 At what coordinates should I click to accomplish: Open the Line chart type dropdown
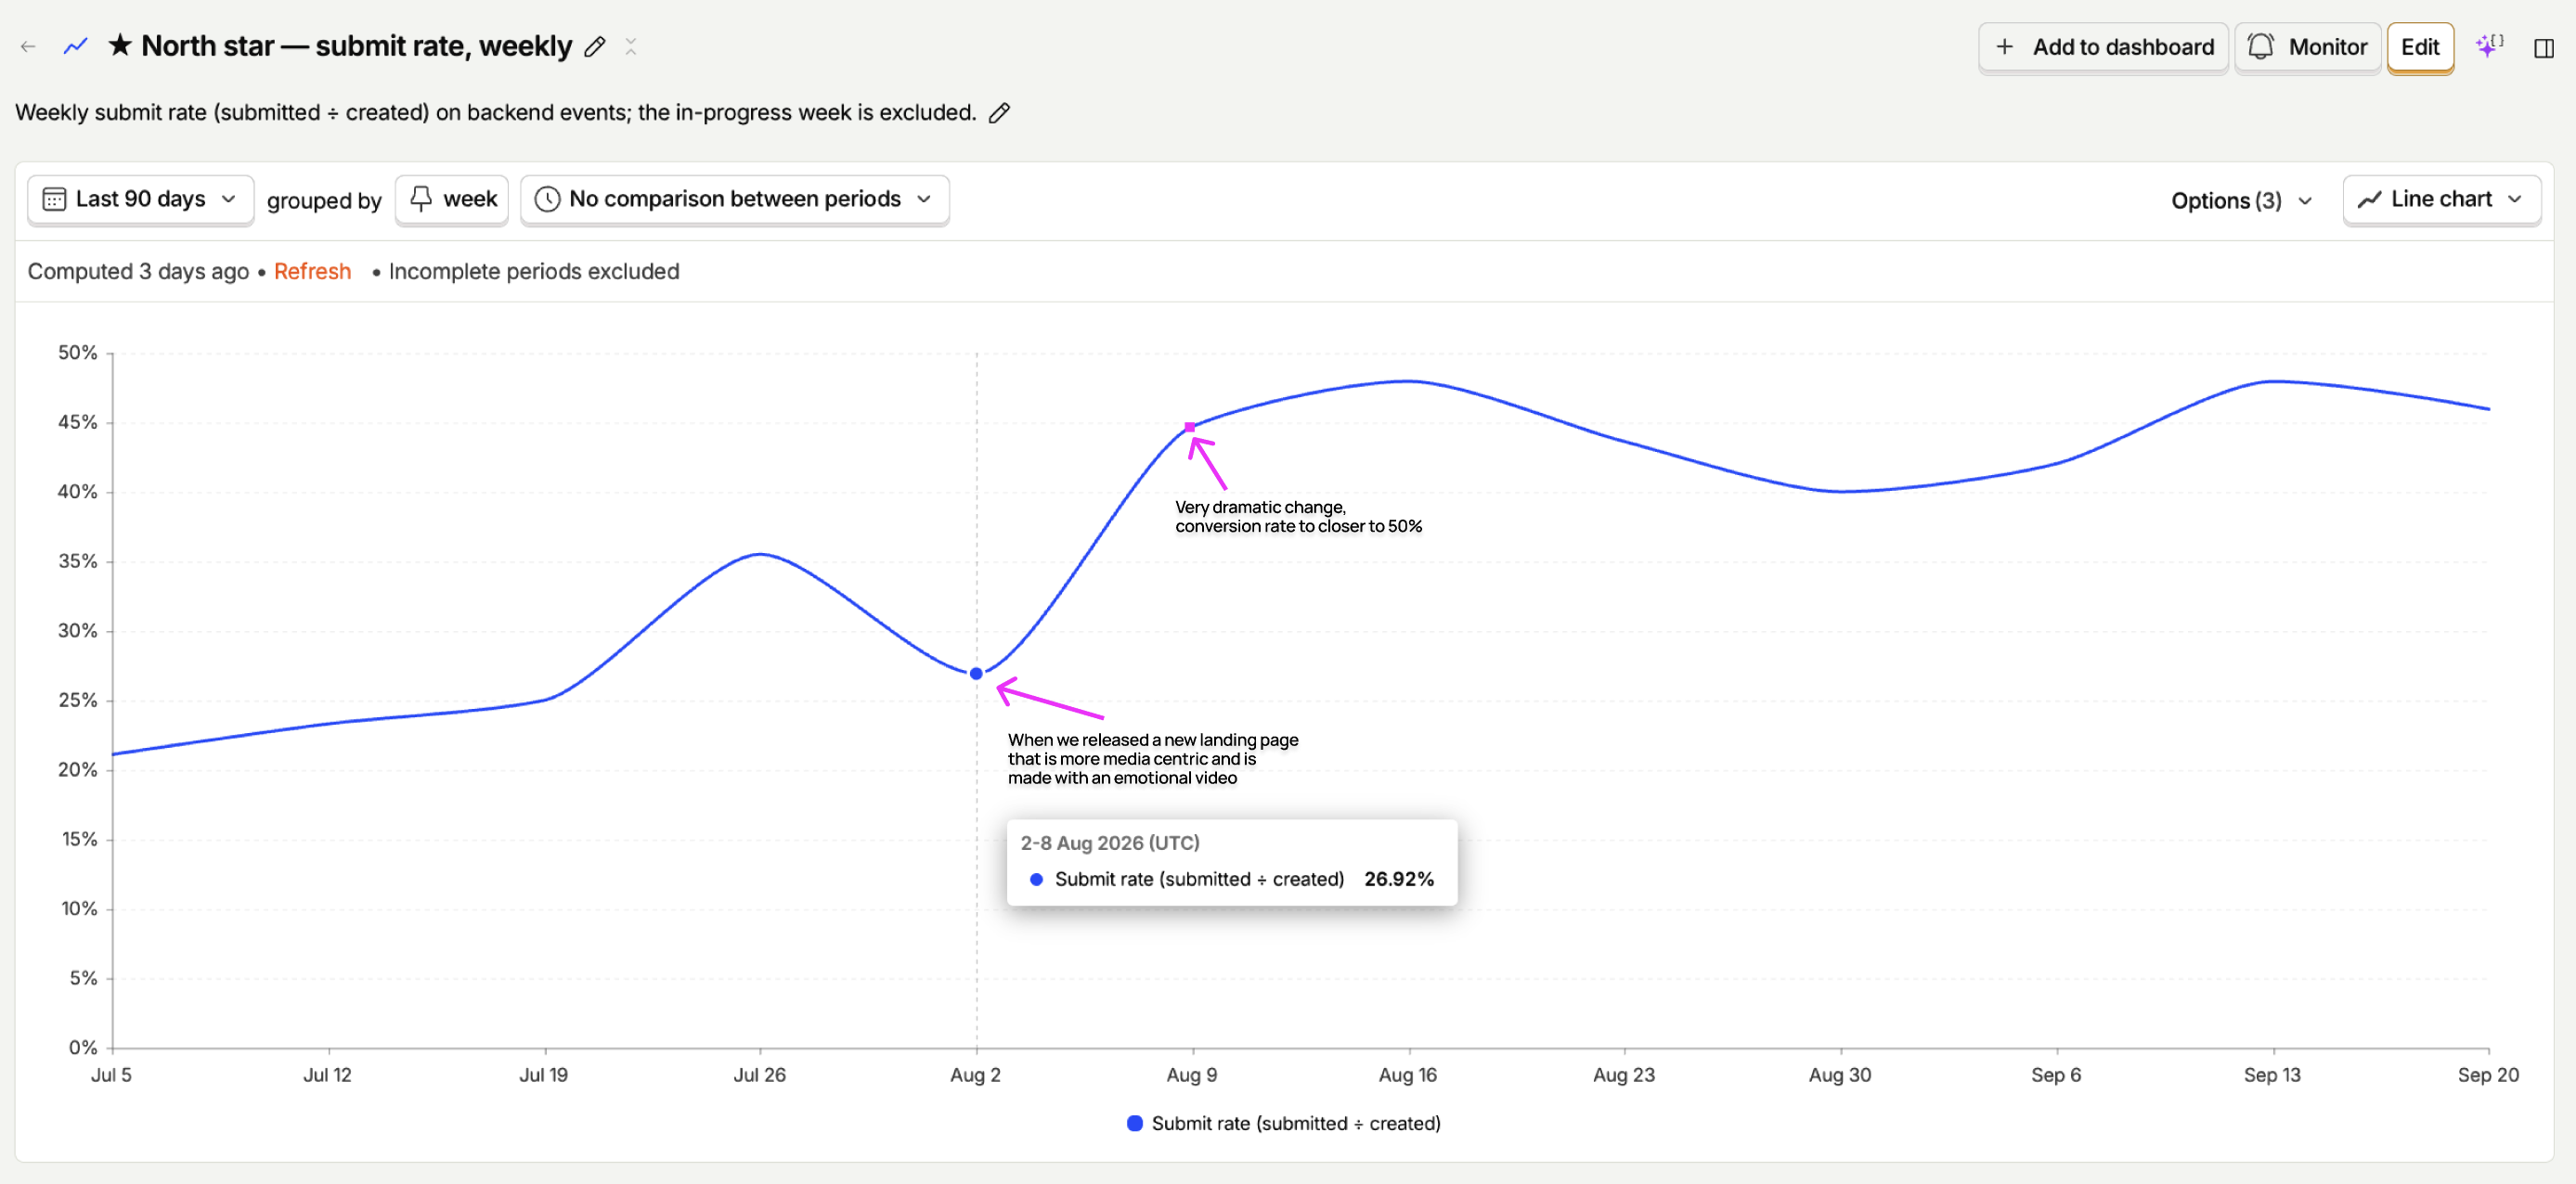(x=2441, y=199)
